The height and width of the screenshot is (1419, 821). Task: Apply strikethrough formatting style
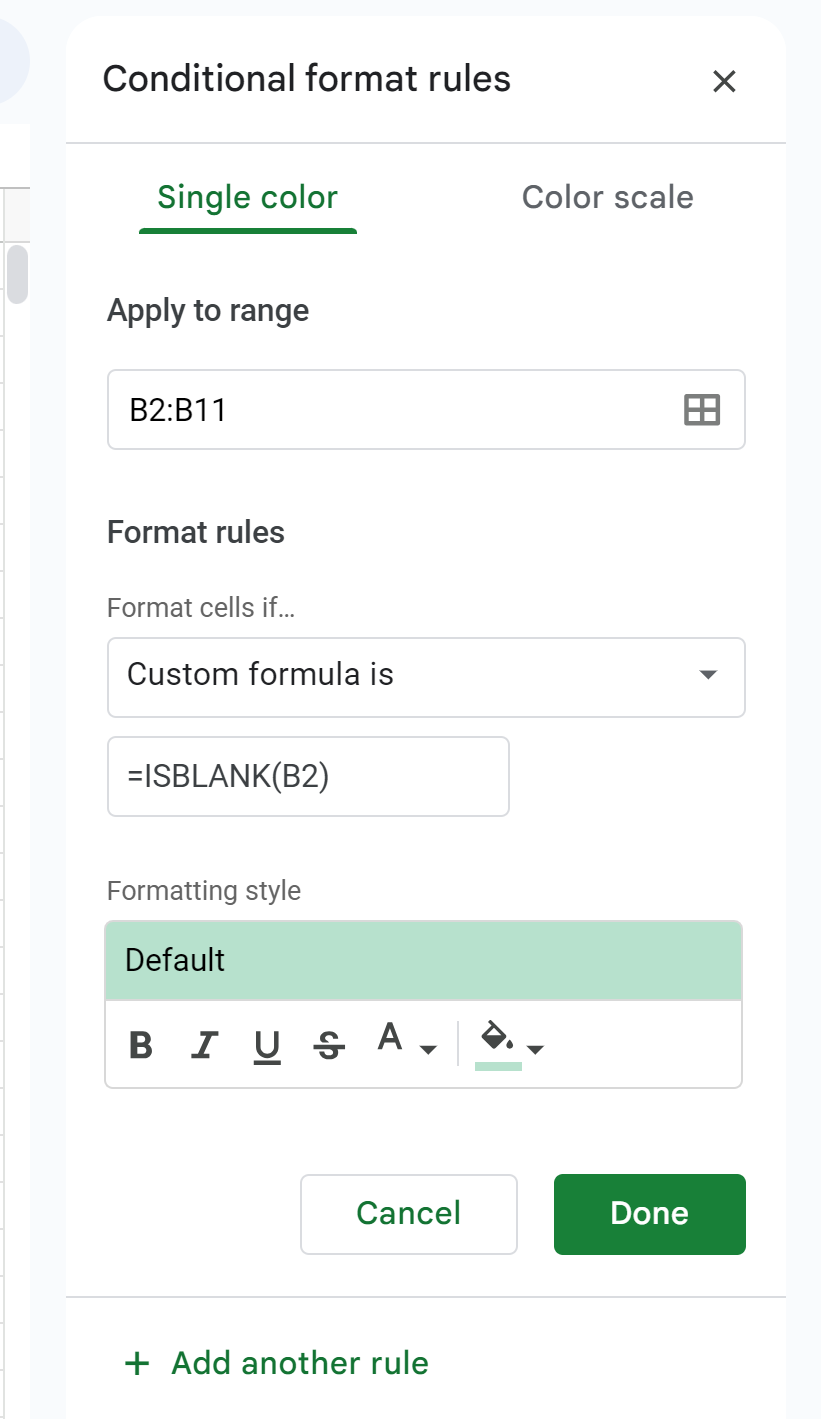pos(329,1046)
